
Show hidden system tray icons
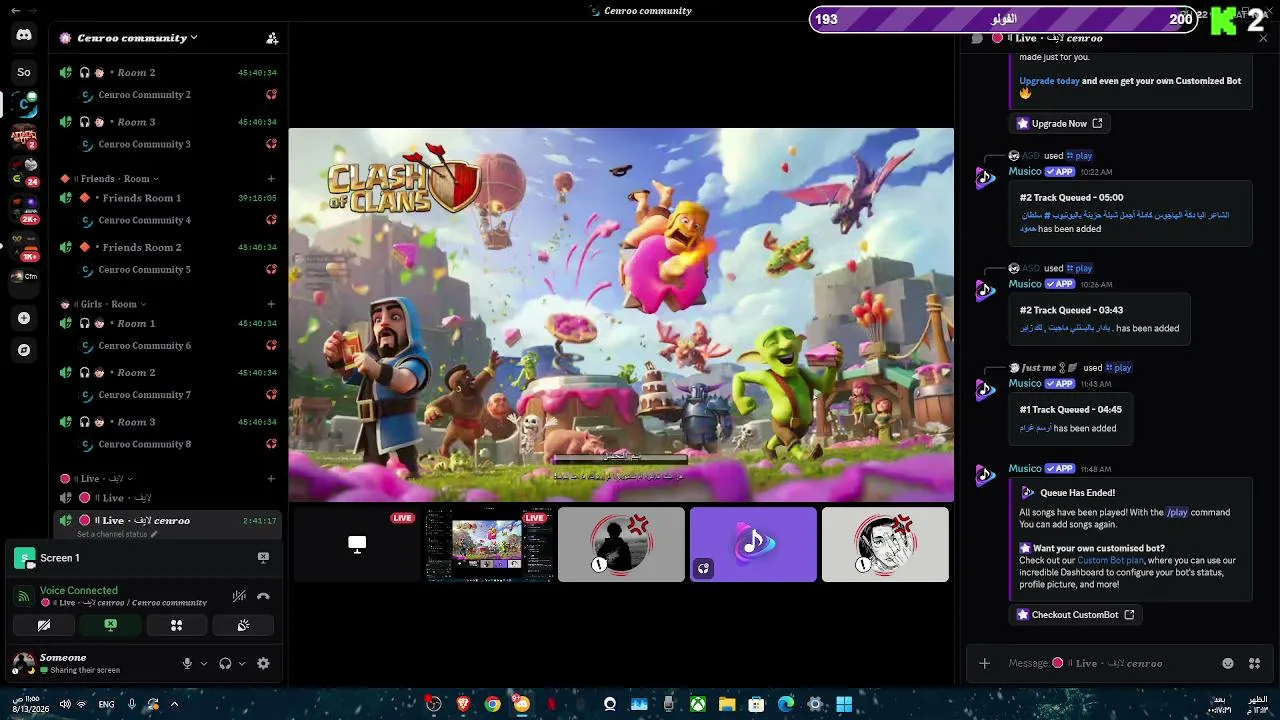174,704
